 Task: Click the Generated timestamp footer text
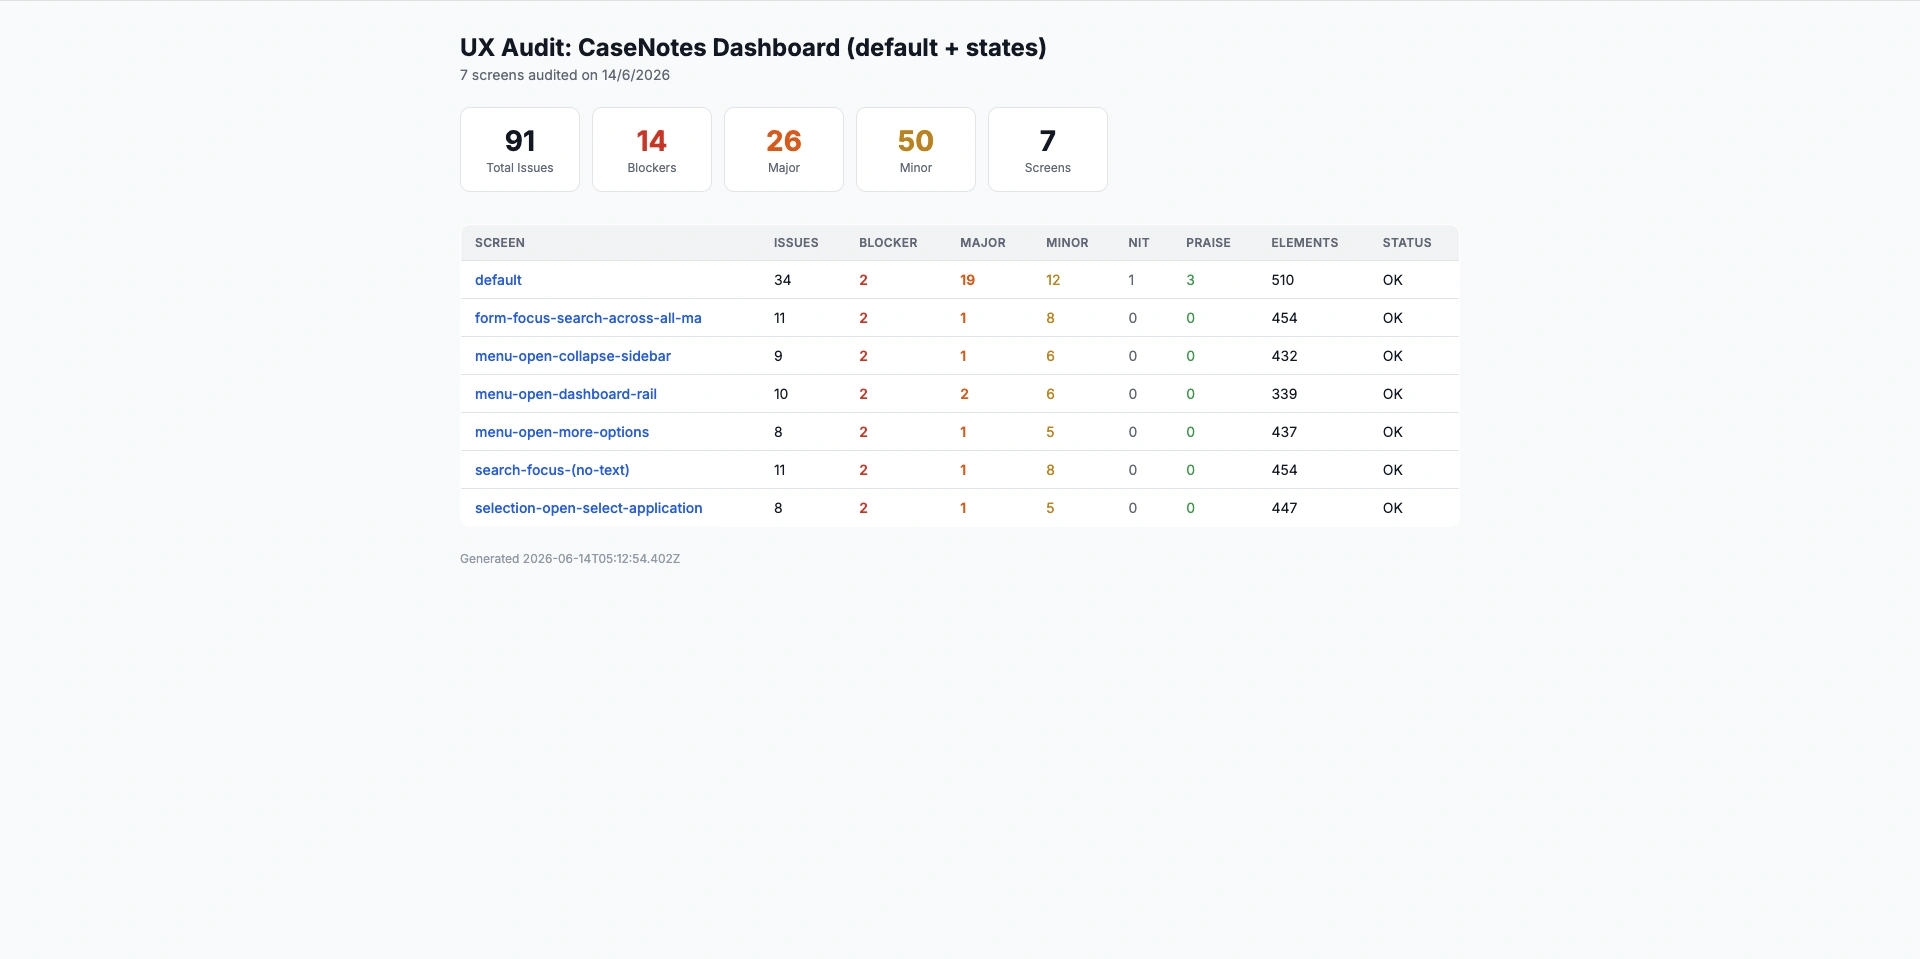point(570,559)
